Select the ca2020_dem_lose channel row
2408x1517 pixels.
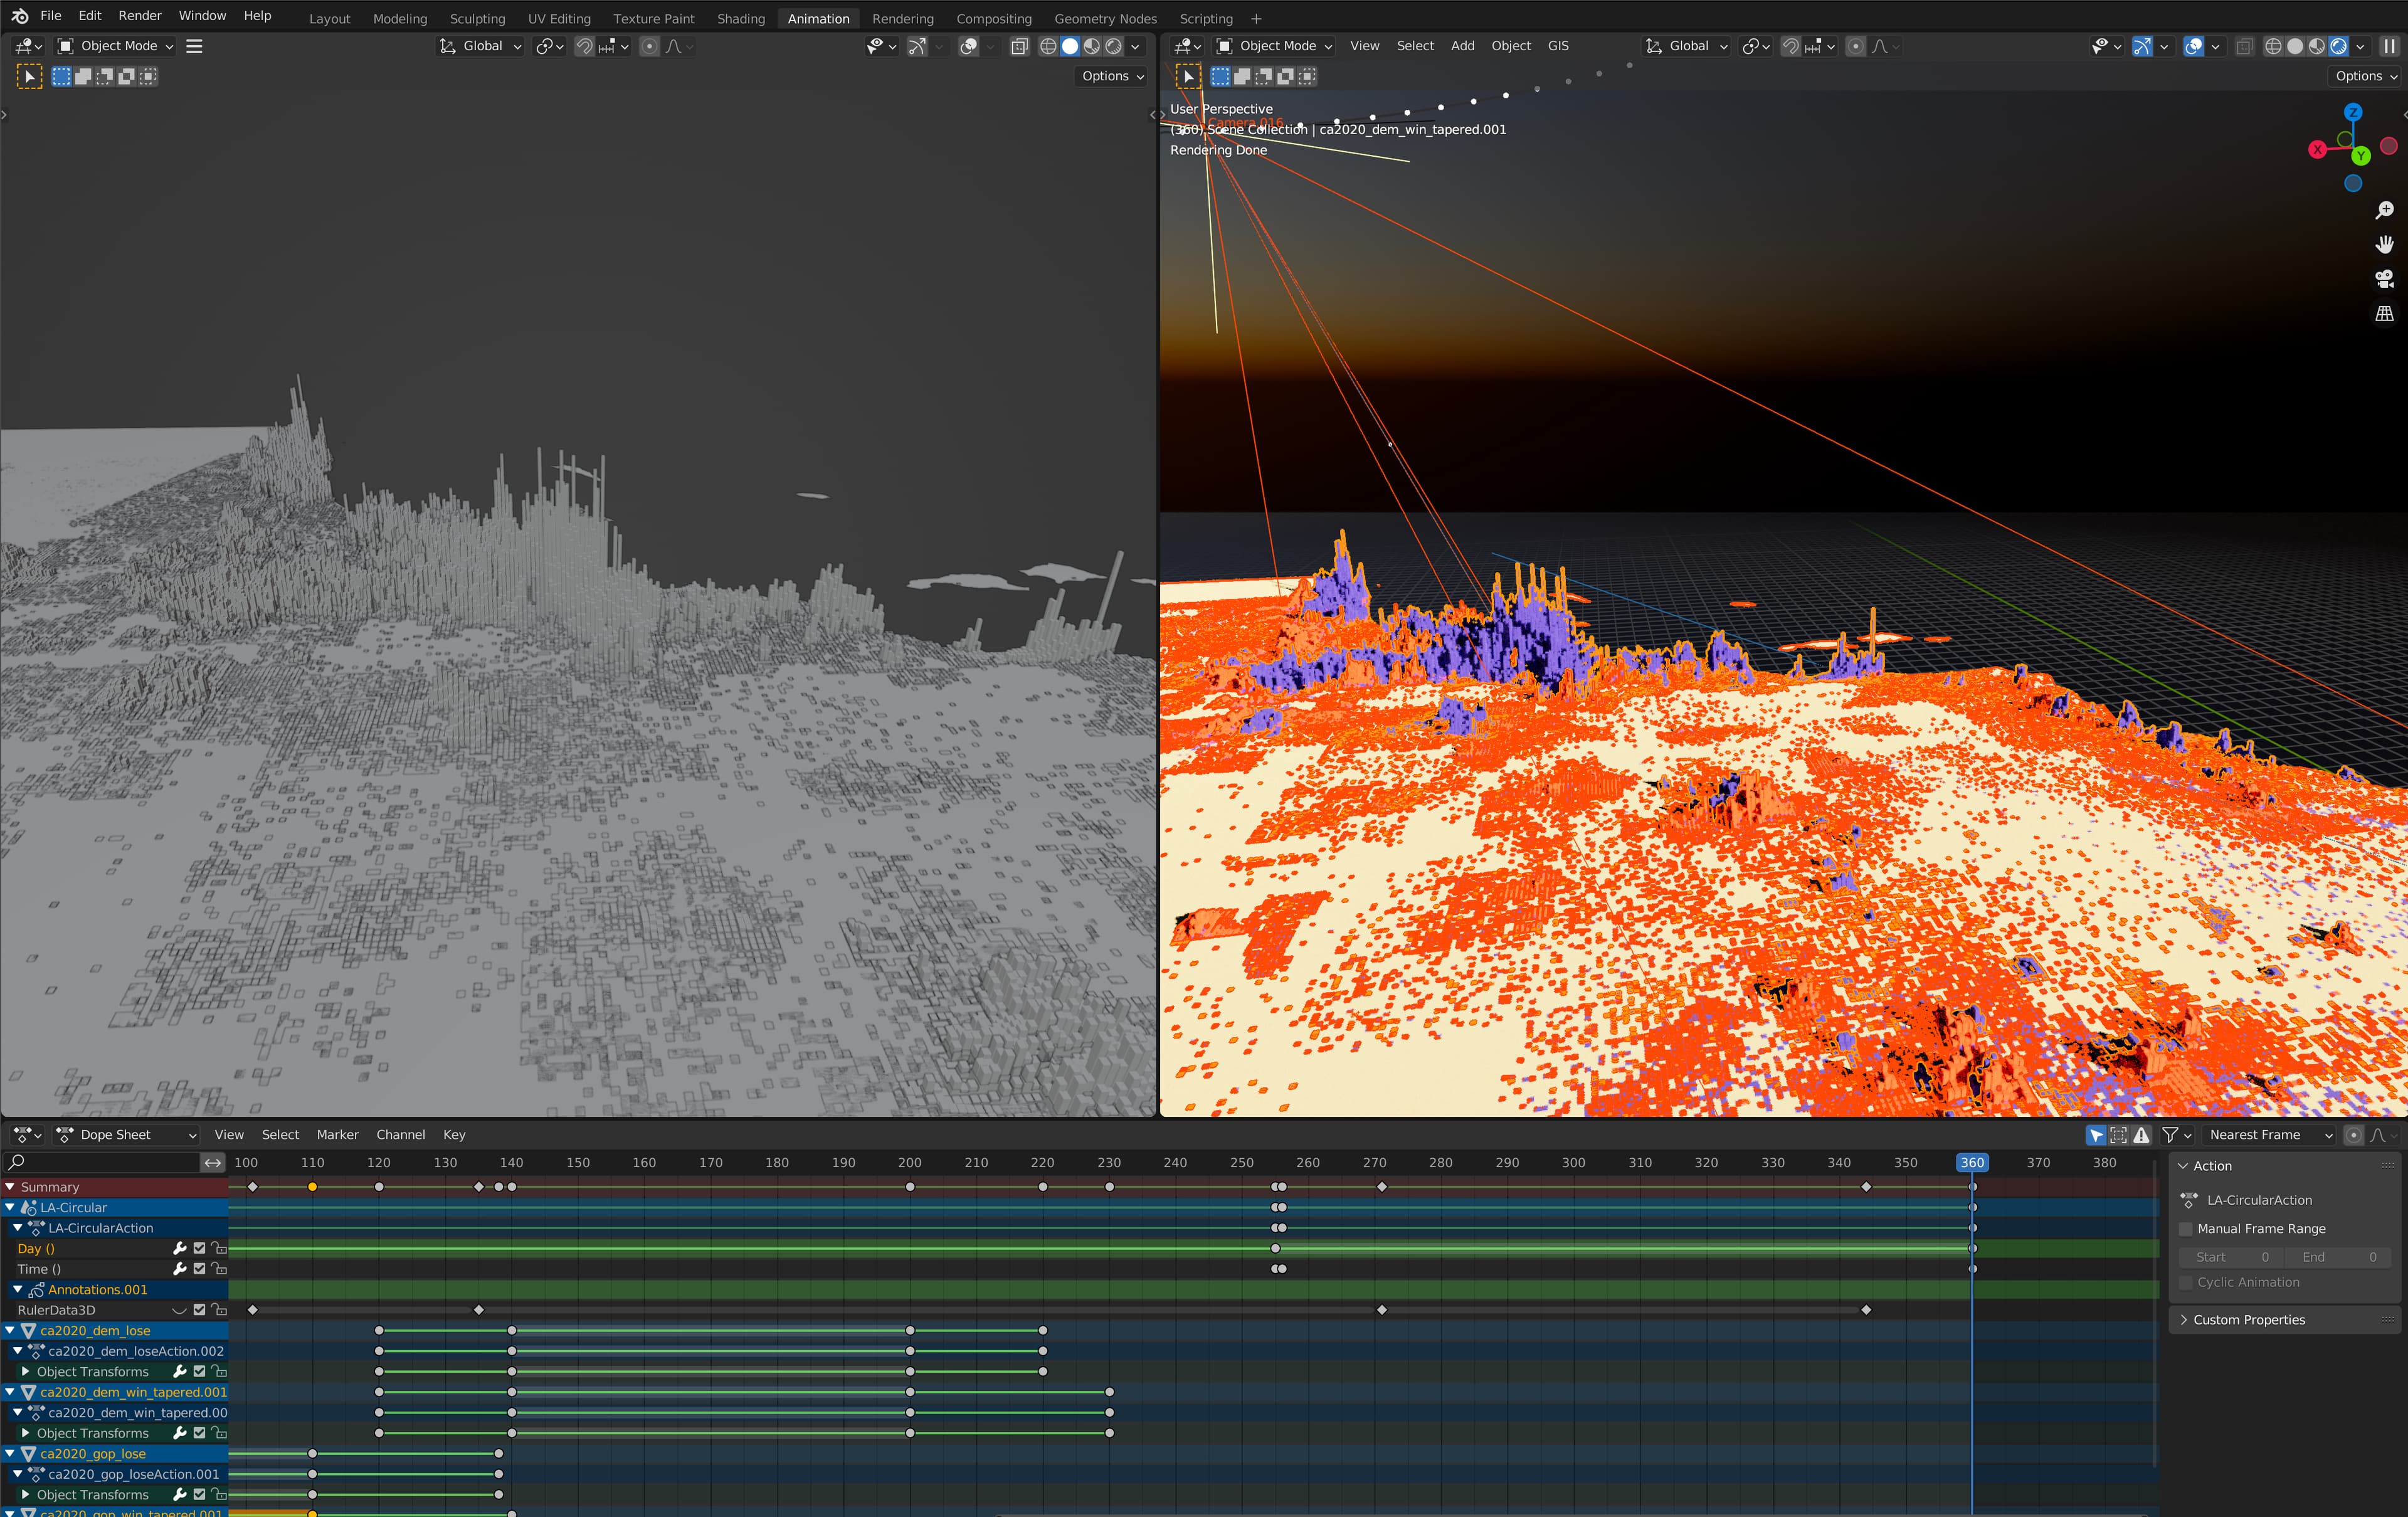(x=115, y=1331)
